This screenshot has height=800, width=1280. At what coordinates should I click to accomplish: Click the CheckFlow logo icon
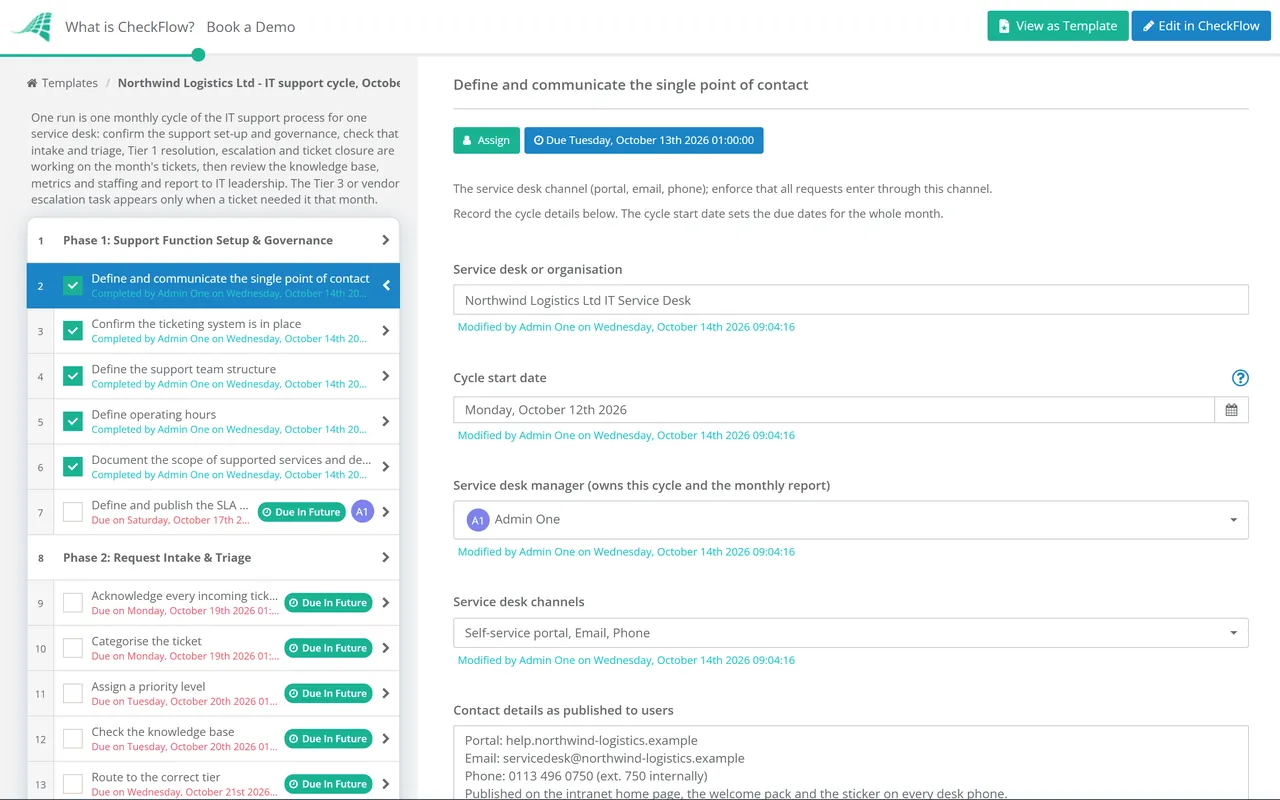coord(31,26)
